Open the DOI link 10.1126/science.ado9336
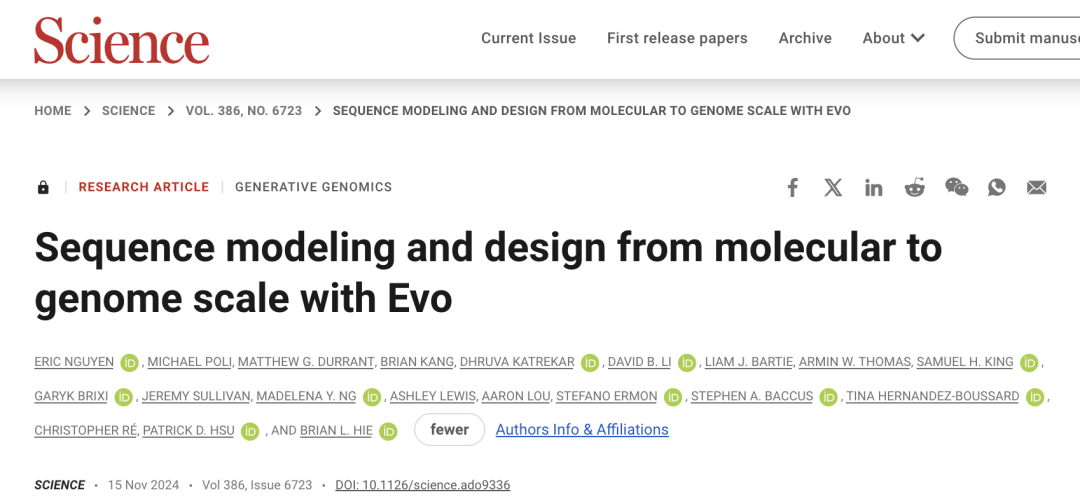Image resolution: width=1080 pixels, height=502 pixels. pyautogui.click(x=423, y=485)
